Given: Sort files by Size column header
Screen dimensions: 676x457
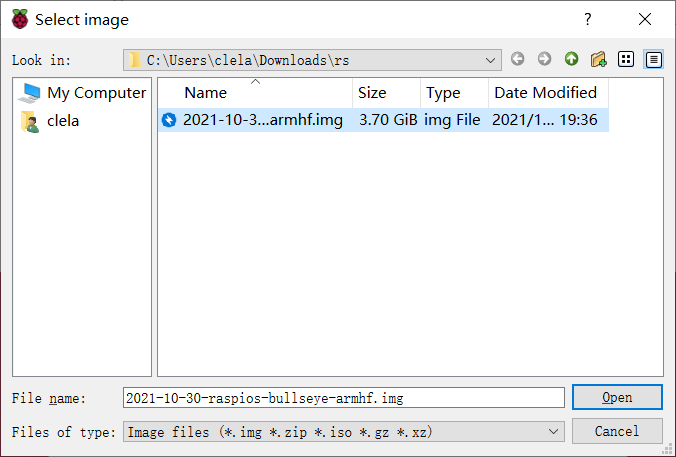Looking at the screenshot, I should (386, 93).
